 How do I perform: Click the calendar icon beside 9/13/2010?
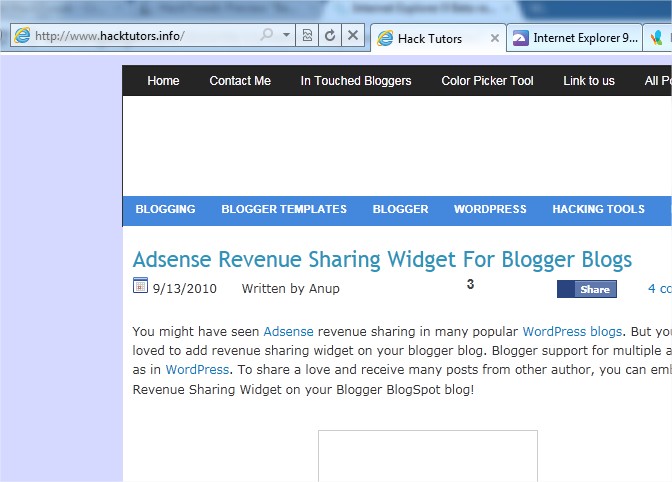point(140,285)
